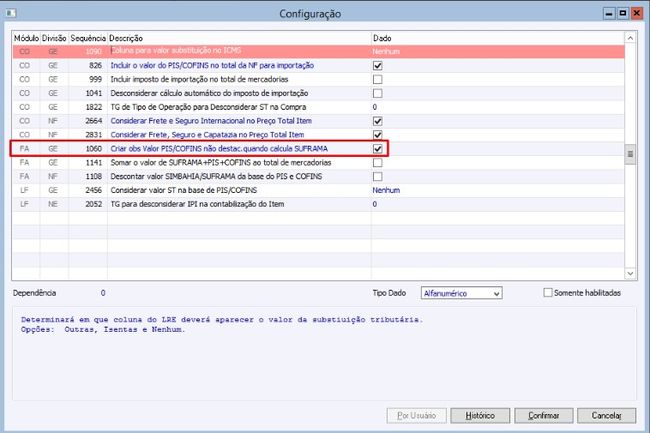Click the Nenhum value for sequence 2456
The width and height of the screenshot is (650, 433).
[x=386, y=190]
